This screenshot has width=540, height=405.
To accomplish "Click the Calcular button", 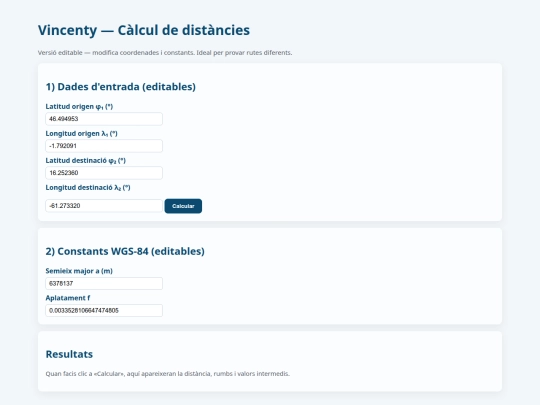I will 183,206.
